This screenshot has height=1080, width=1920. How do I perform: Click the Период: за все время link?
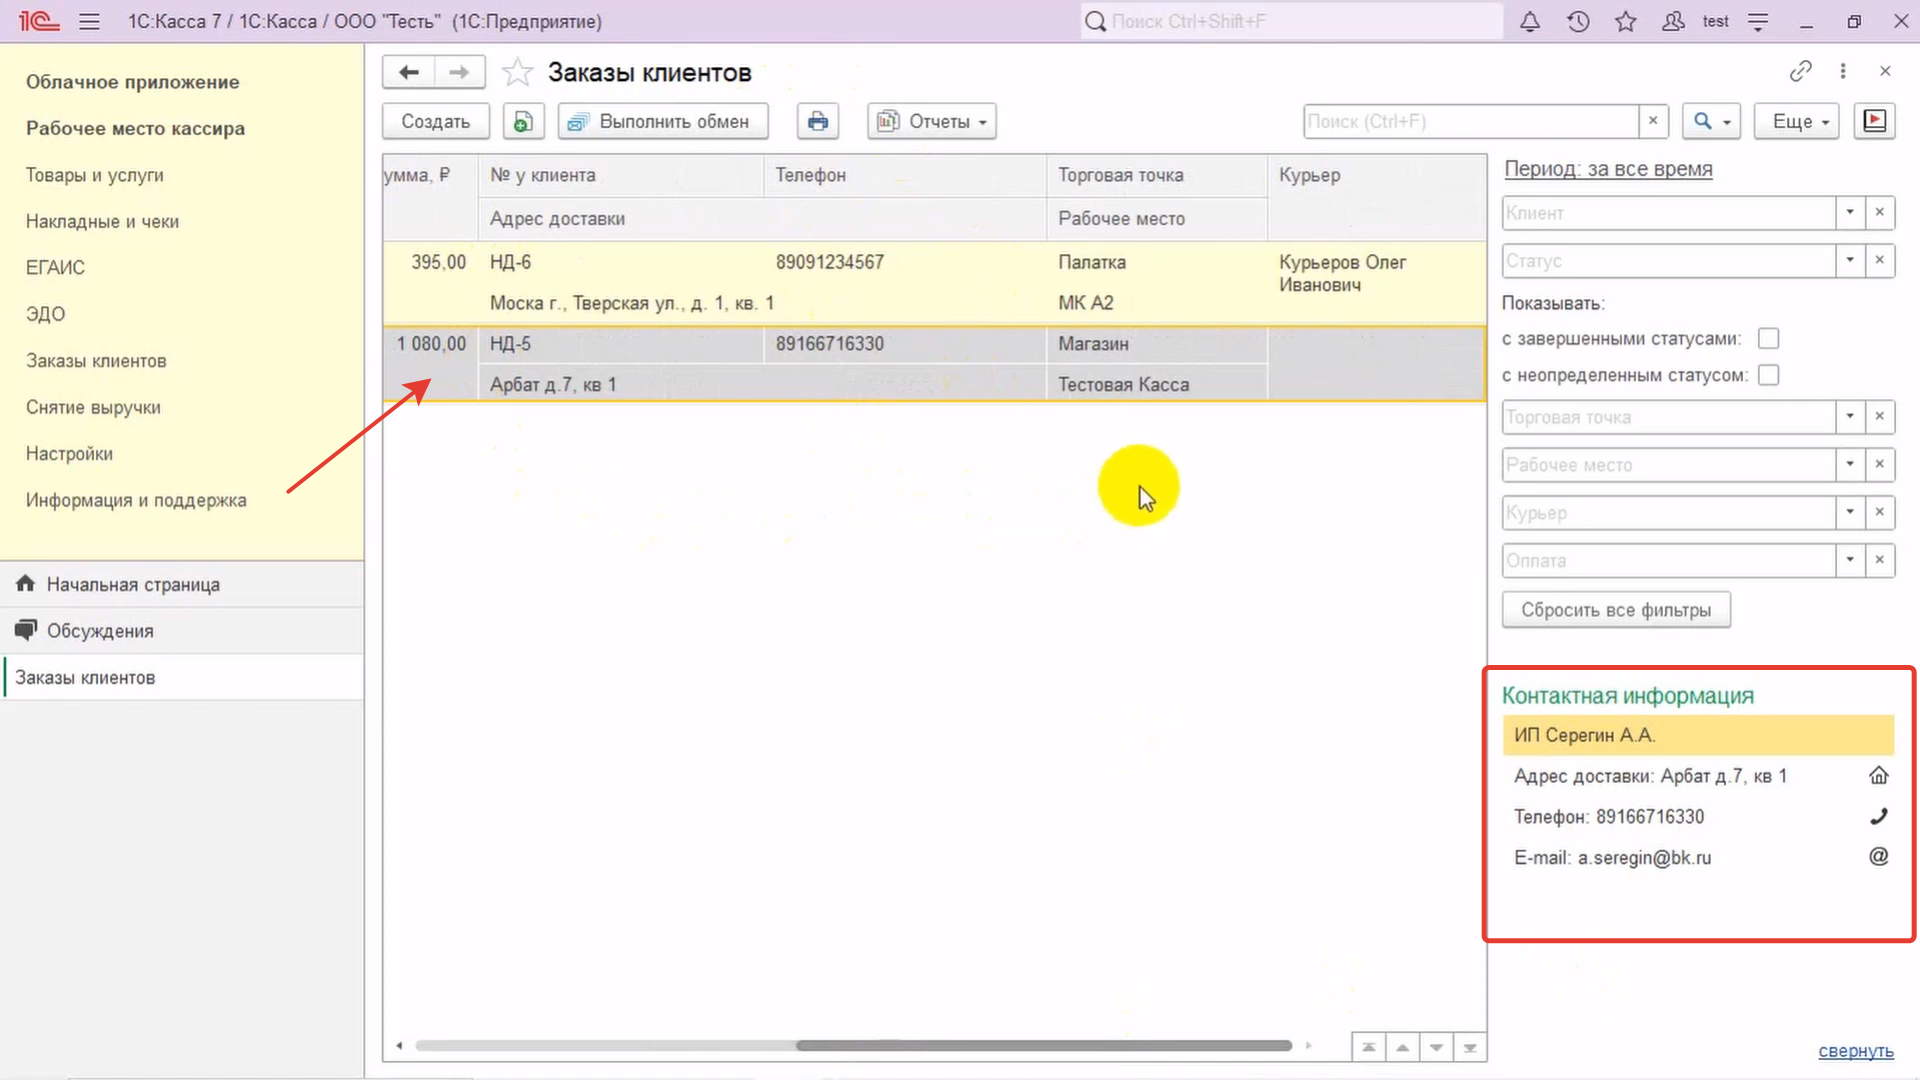pyautogui.click(x=1608, y=169)
